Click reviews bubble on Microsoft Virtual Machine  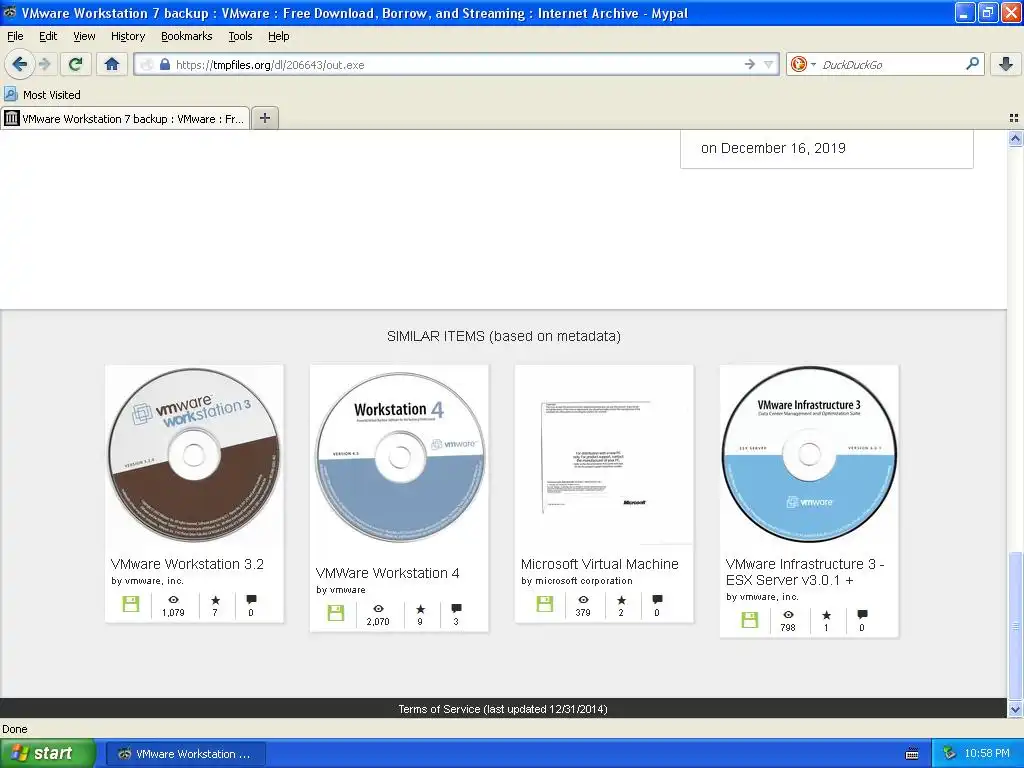click(657, 599)
